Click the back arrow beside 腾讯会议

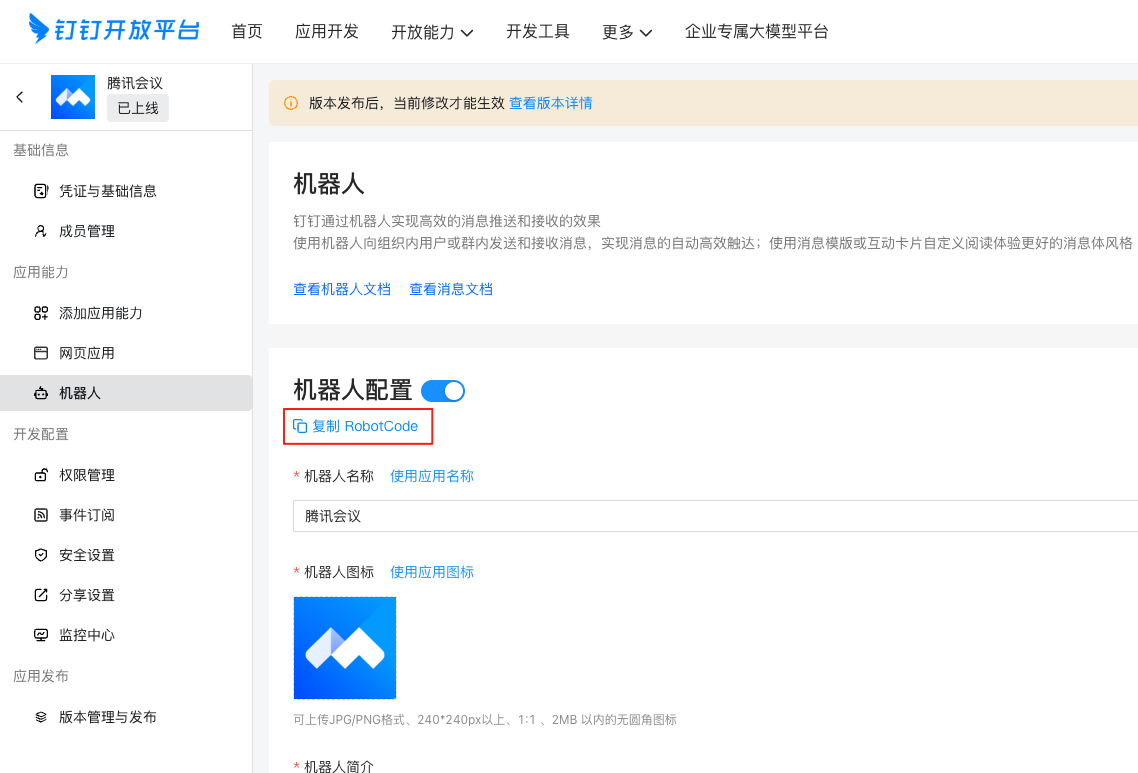20,97
